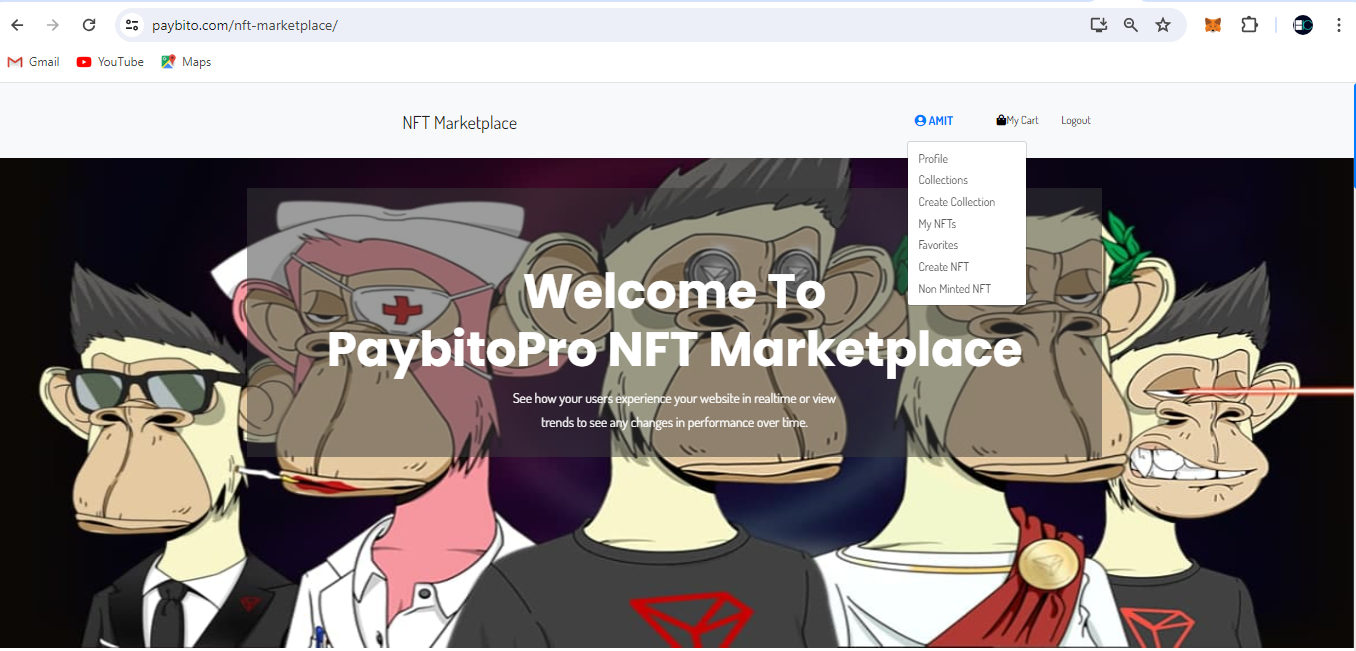Viewport: 1356px width, 651px height.
Task: Click the screen cast icon in the toolbar
Action: coord(1098,24)
